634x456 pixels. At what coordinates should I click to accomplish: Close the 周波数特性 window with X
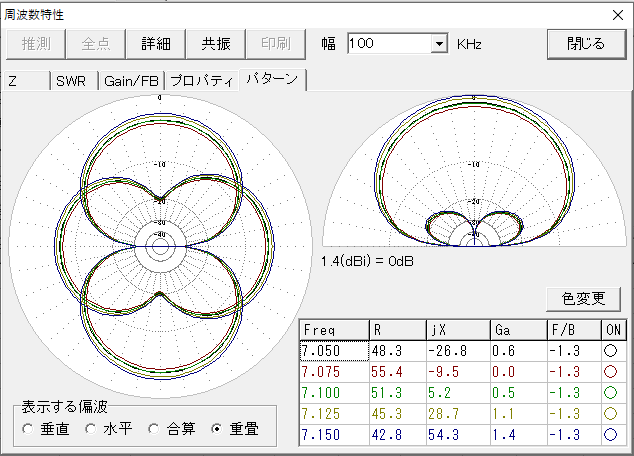pos(617,15)
